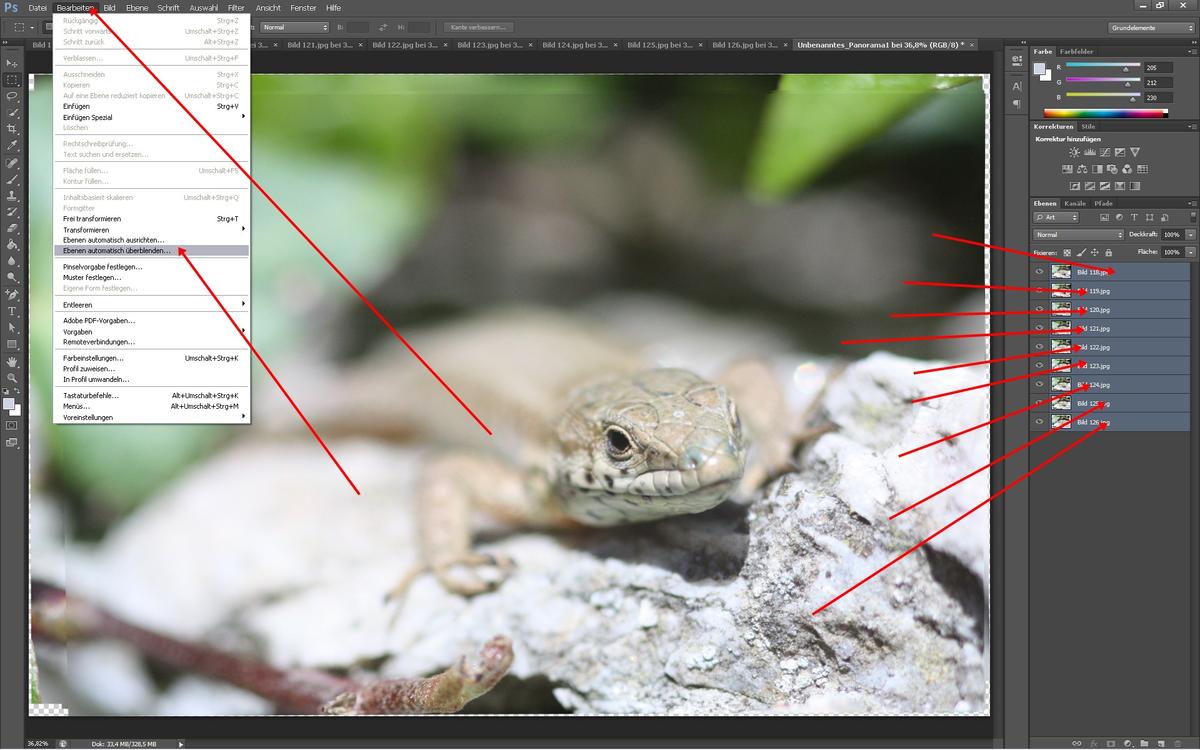Select the Lasso tool
Viewport: 1200px width, 750px height.
click(12, 96)
